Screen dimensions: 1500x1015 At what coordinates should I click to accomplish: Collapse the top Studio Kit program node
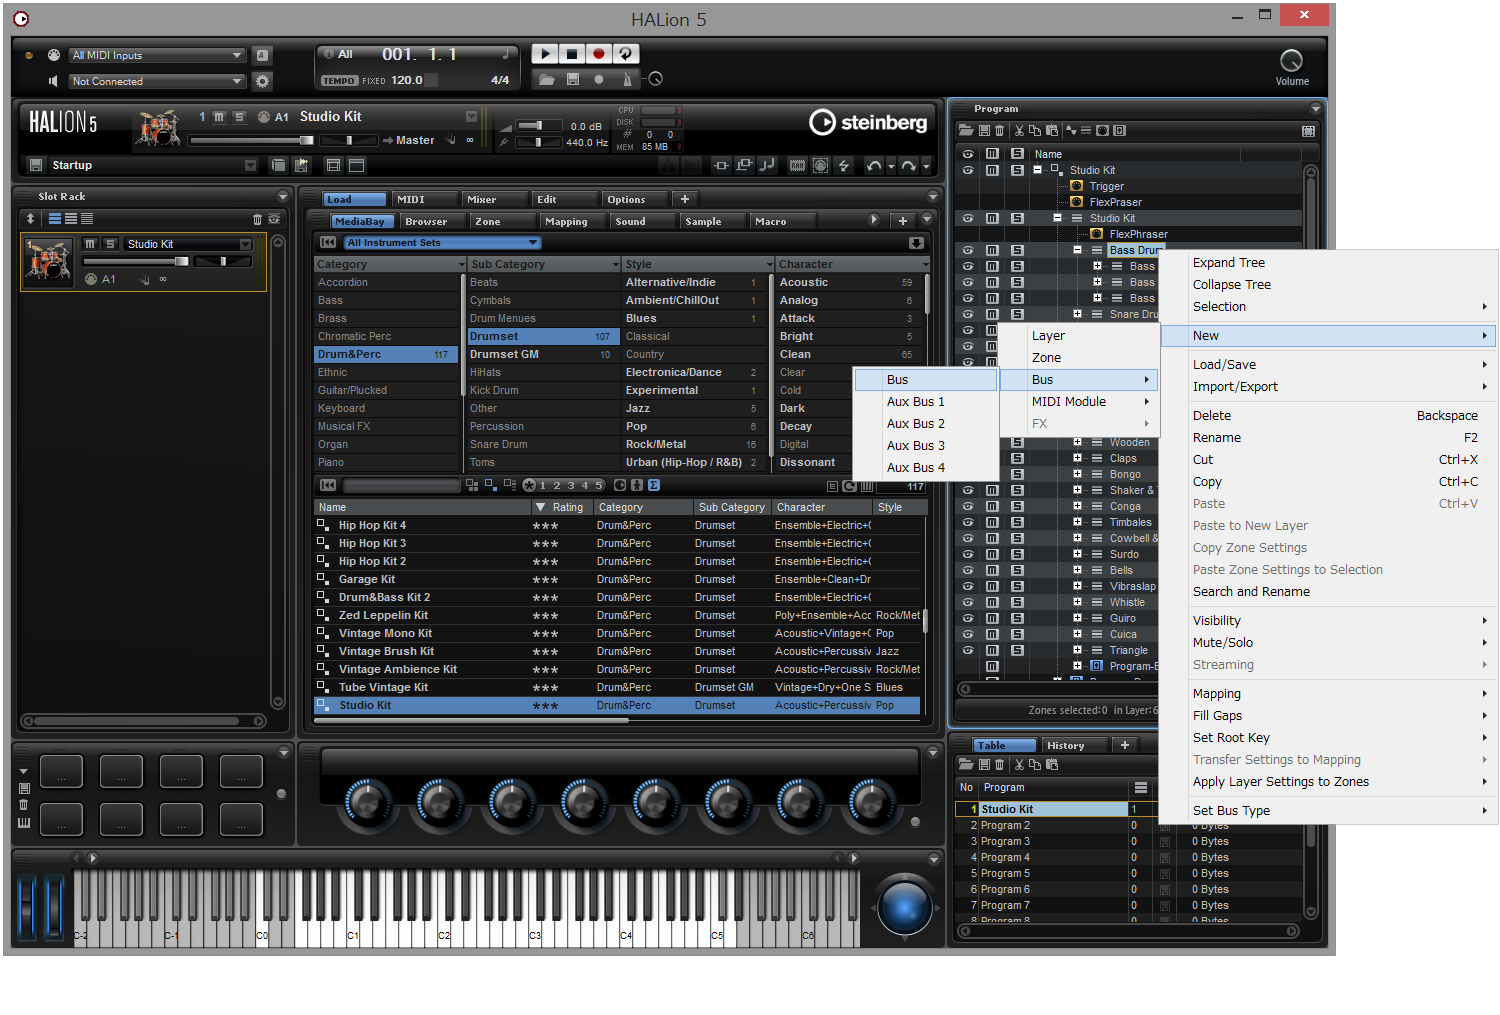(1037, 170)
